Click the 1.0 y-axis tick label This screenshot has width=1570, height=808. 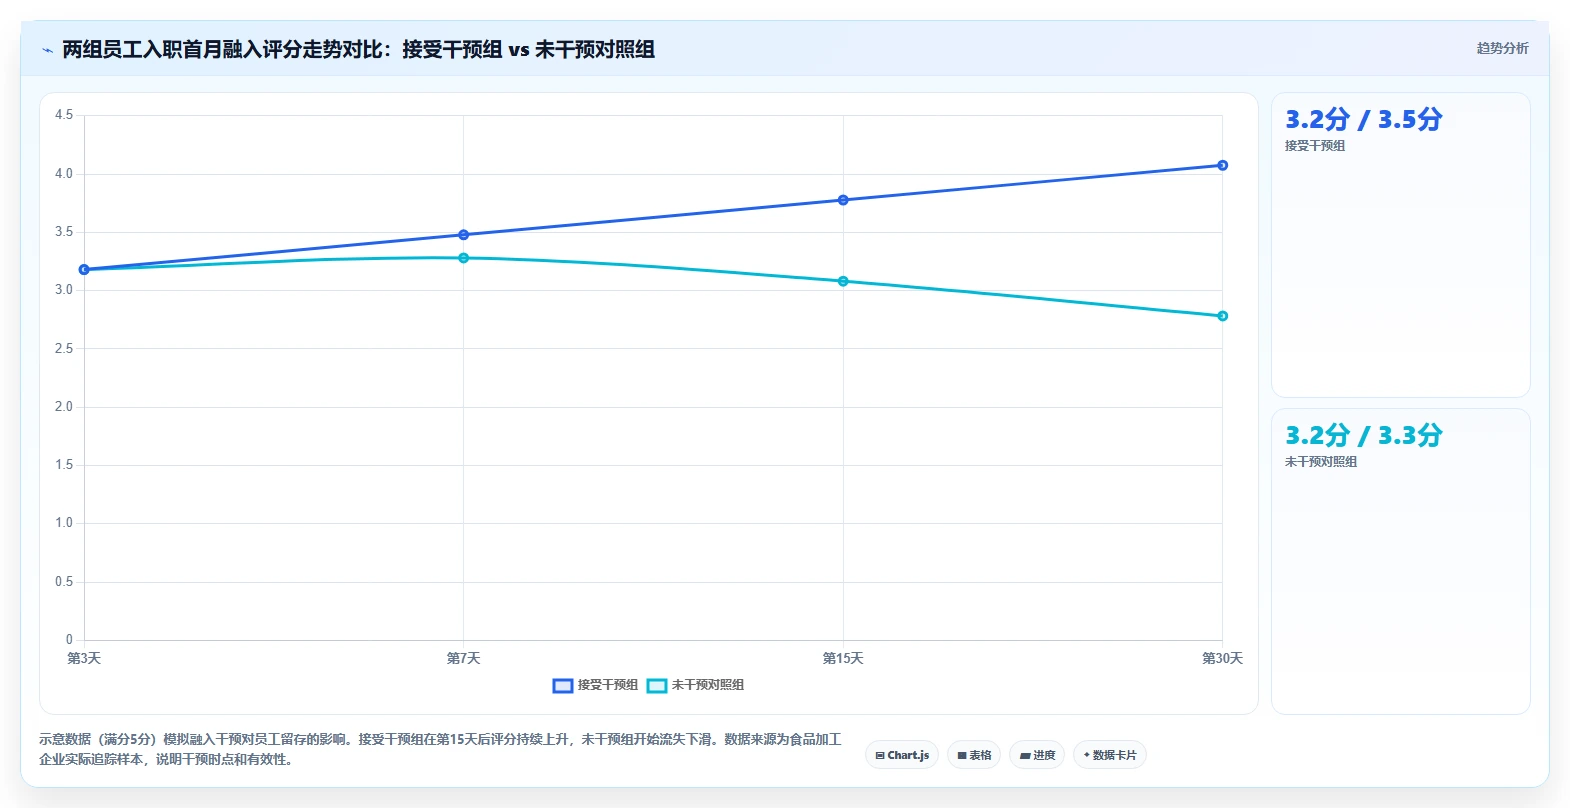(x=64, y=523)
